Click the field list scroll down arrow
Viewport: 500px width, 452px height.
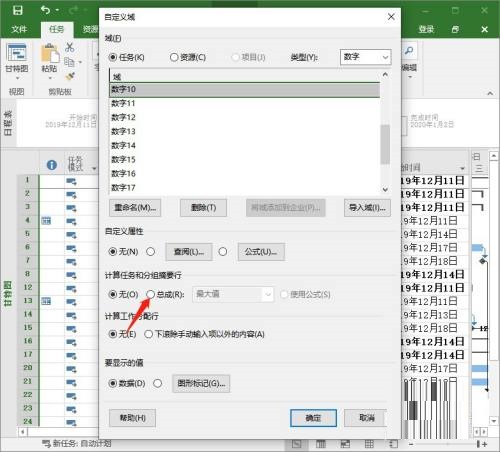[x=385, y=189]
